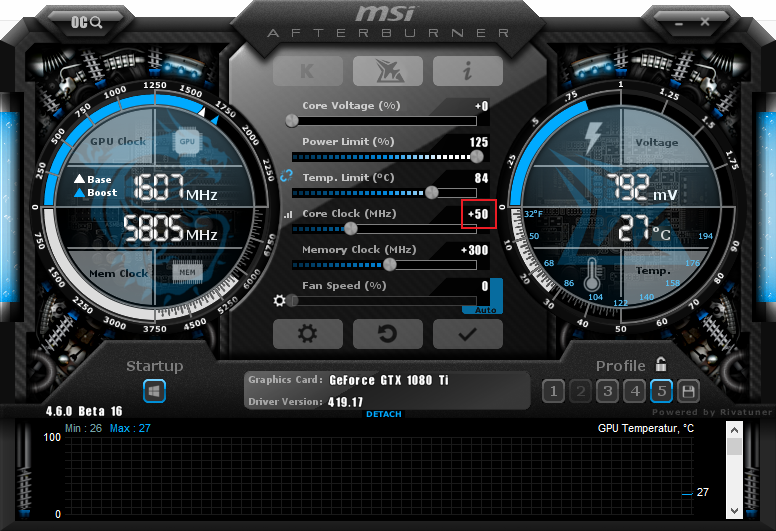Click the driver version 419.17 text
The width and height of the screenshot is (776, 531).
345,402
